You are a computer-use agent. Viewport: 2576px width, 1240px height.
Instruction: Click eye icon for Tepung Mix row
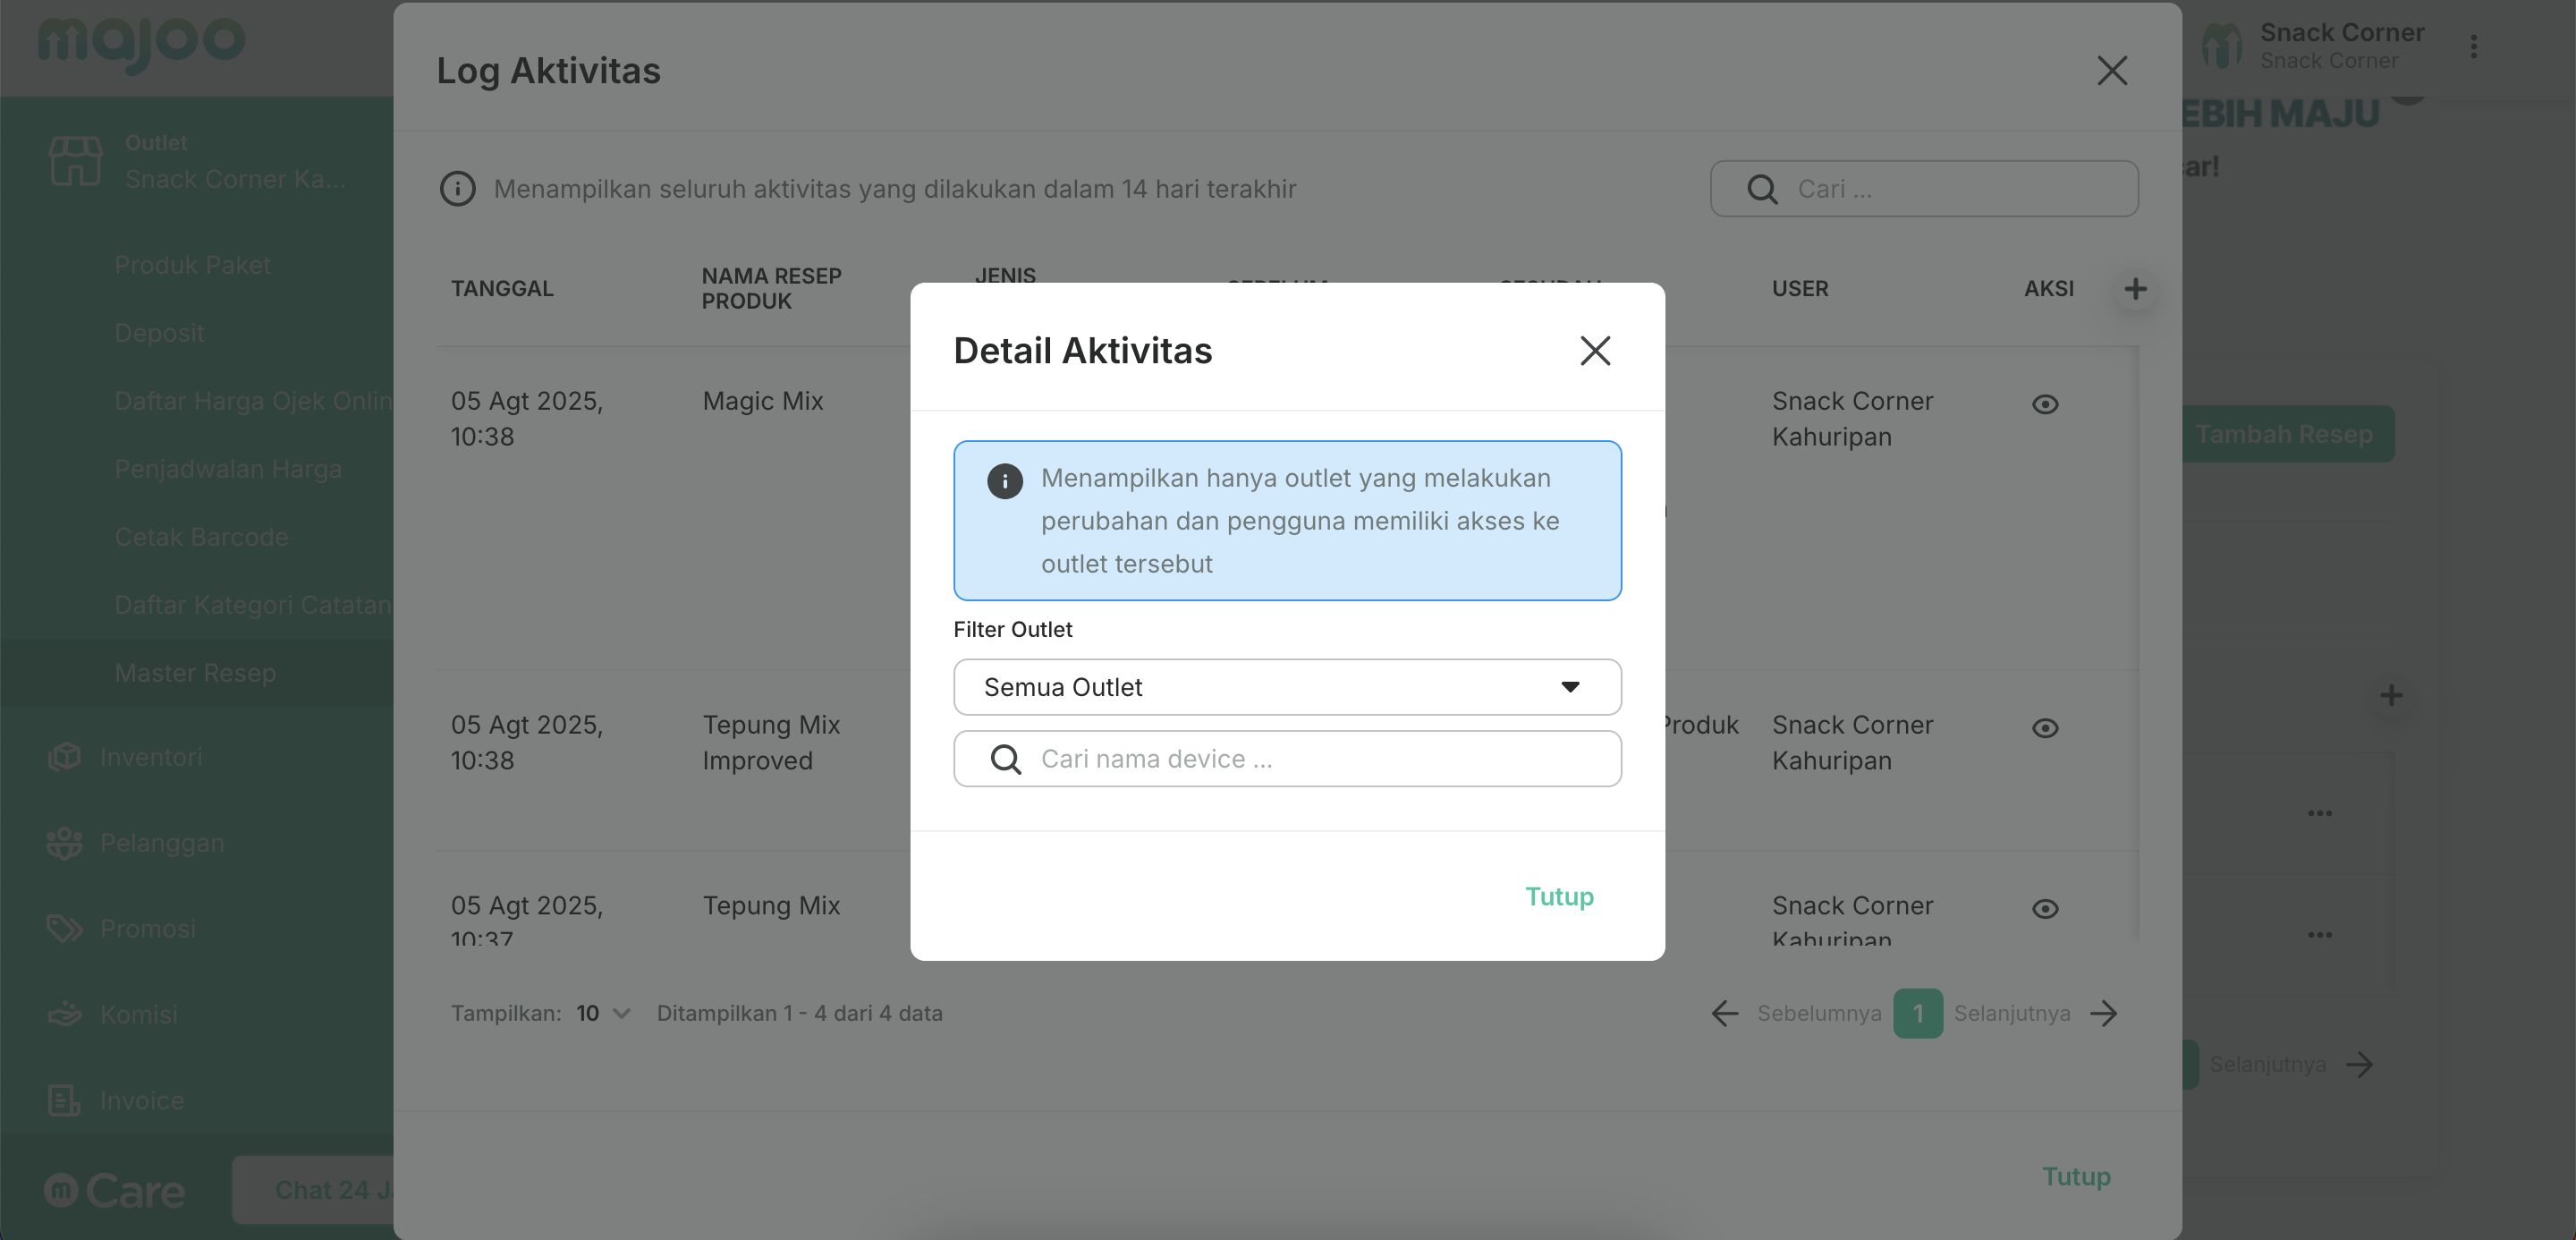click(x=2044, y=908)
